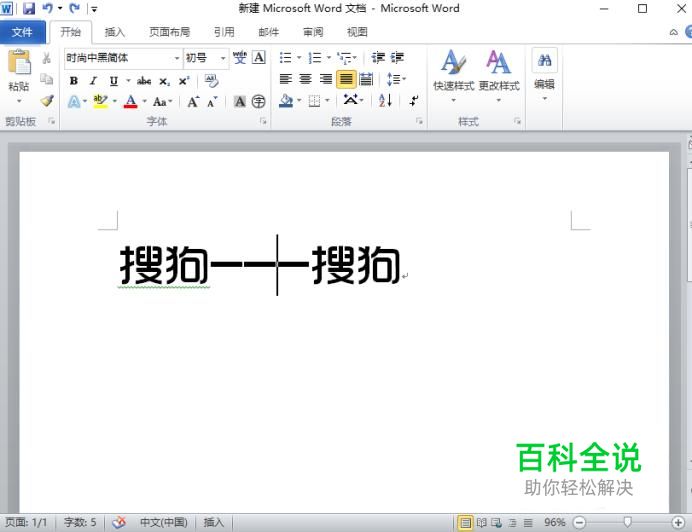The width and height of the screenshot is (692, 532).
Task: Click the Paste clipboard icon
Action: pyautogui.click(x=19, y=62)
